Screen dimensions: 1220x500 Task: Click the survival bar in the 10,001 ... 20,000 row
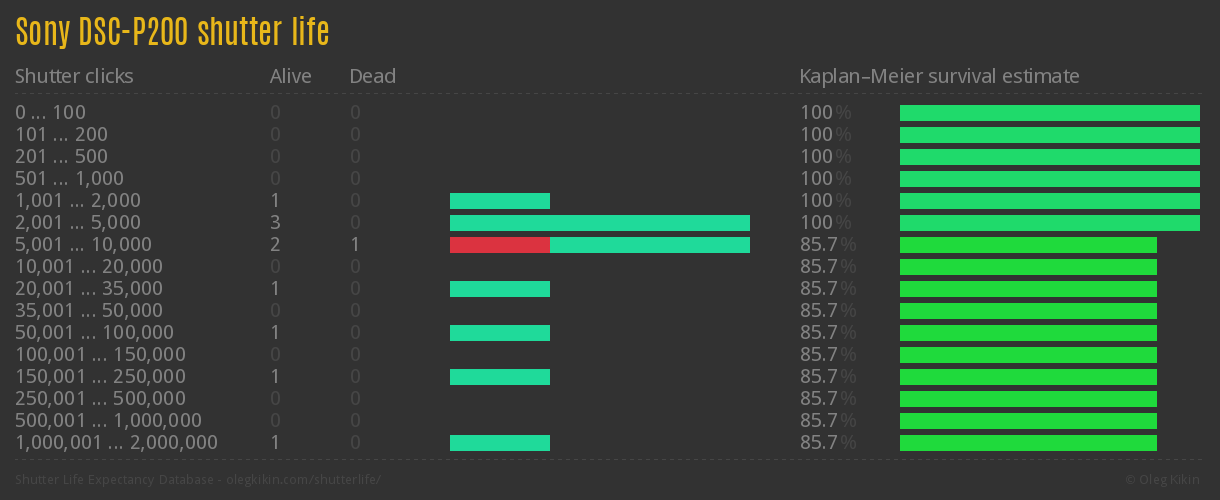[1028, 267]
